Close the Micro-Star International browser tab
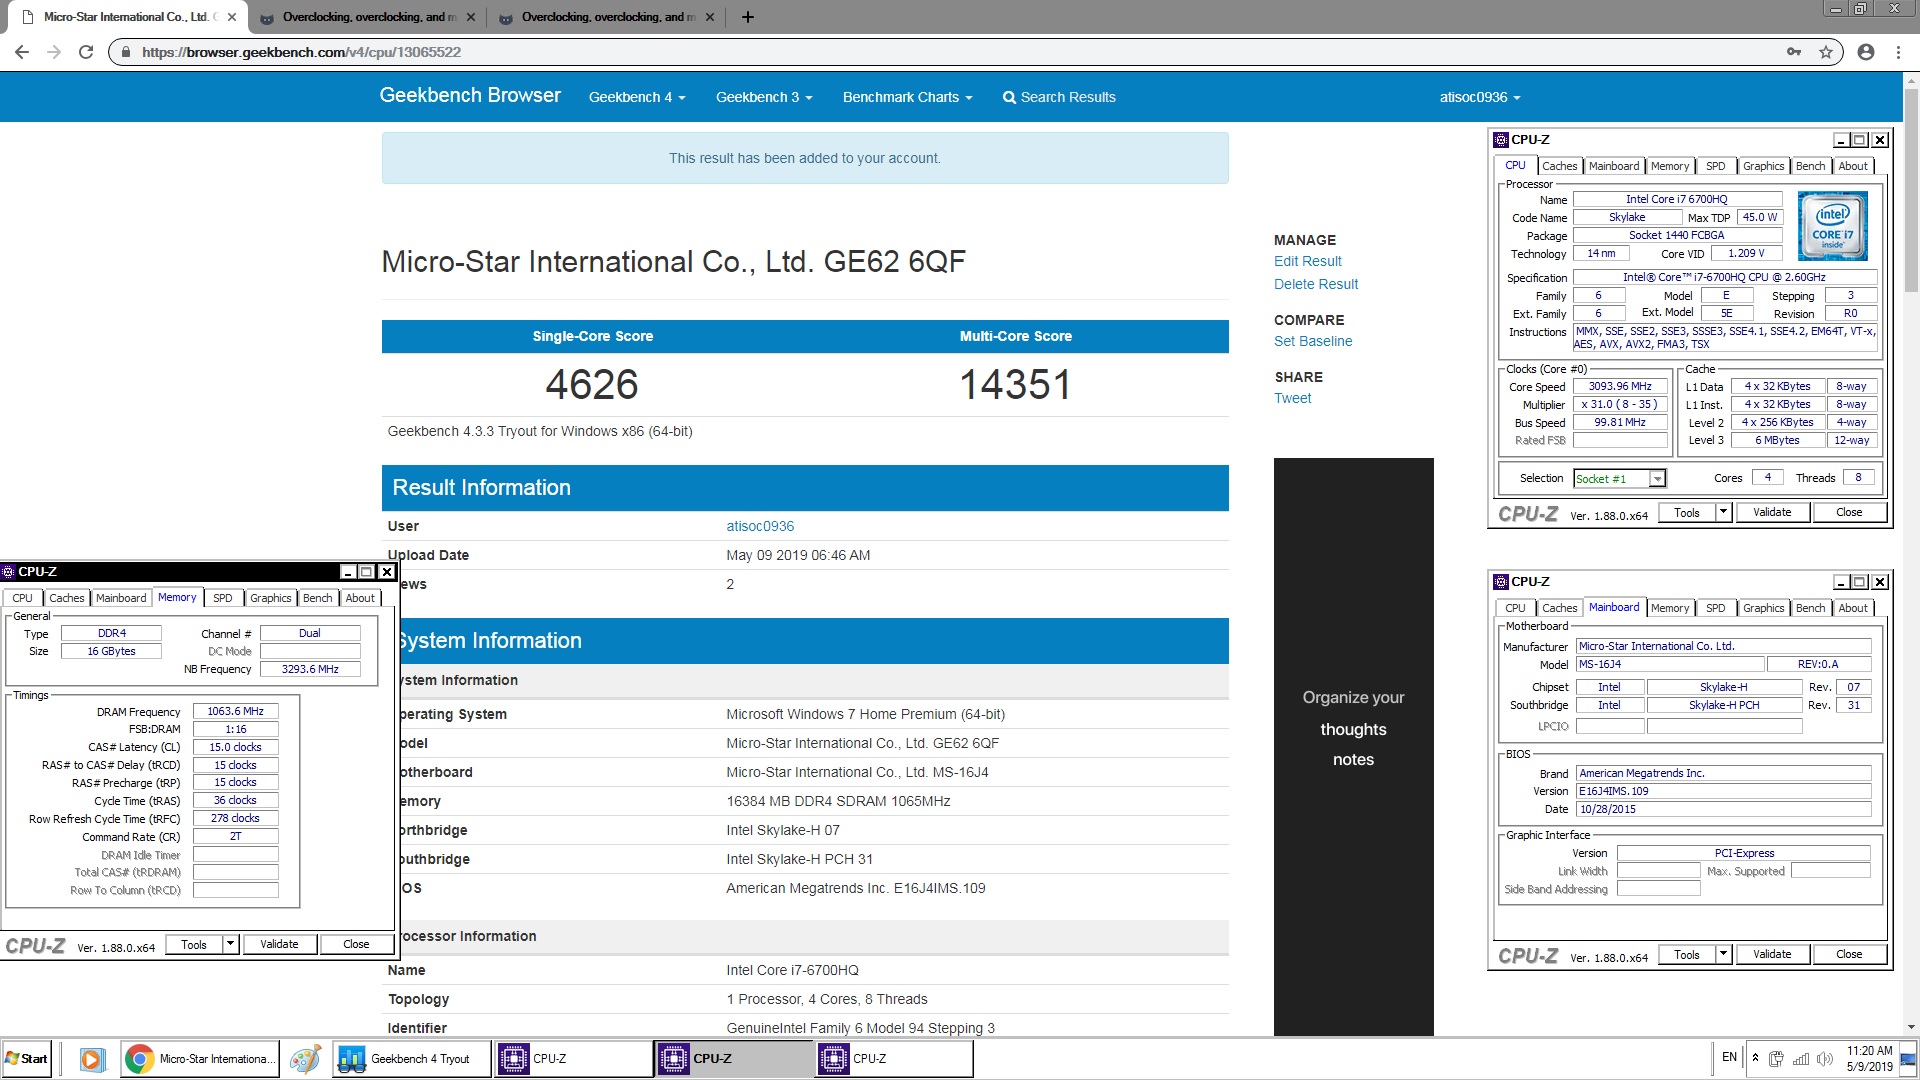Viewport: 1920px width, 1080px height. (x=232, y=17)
